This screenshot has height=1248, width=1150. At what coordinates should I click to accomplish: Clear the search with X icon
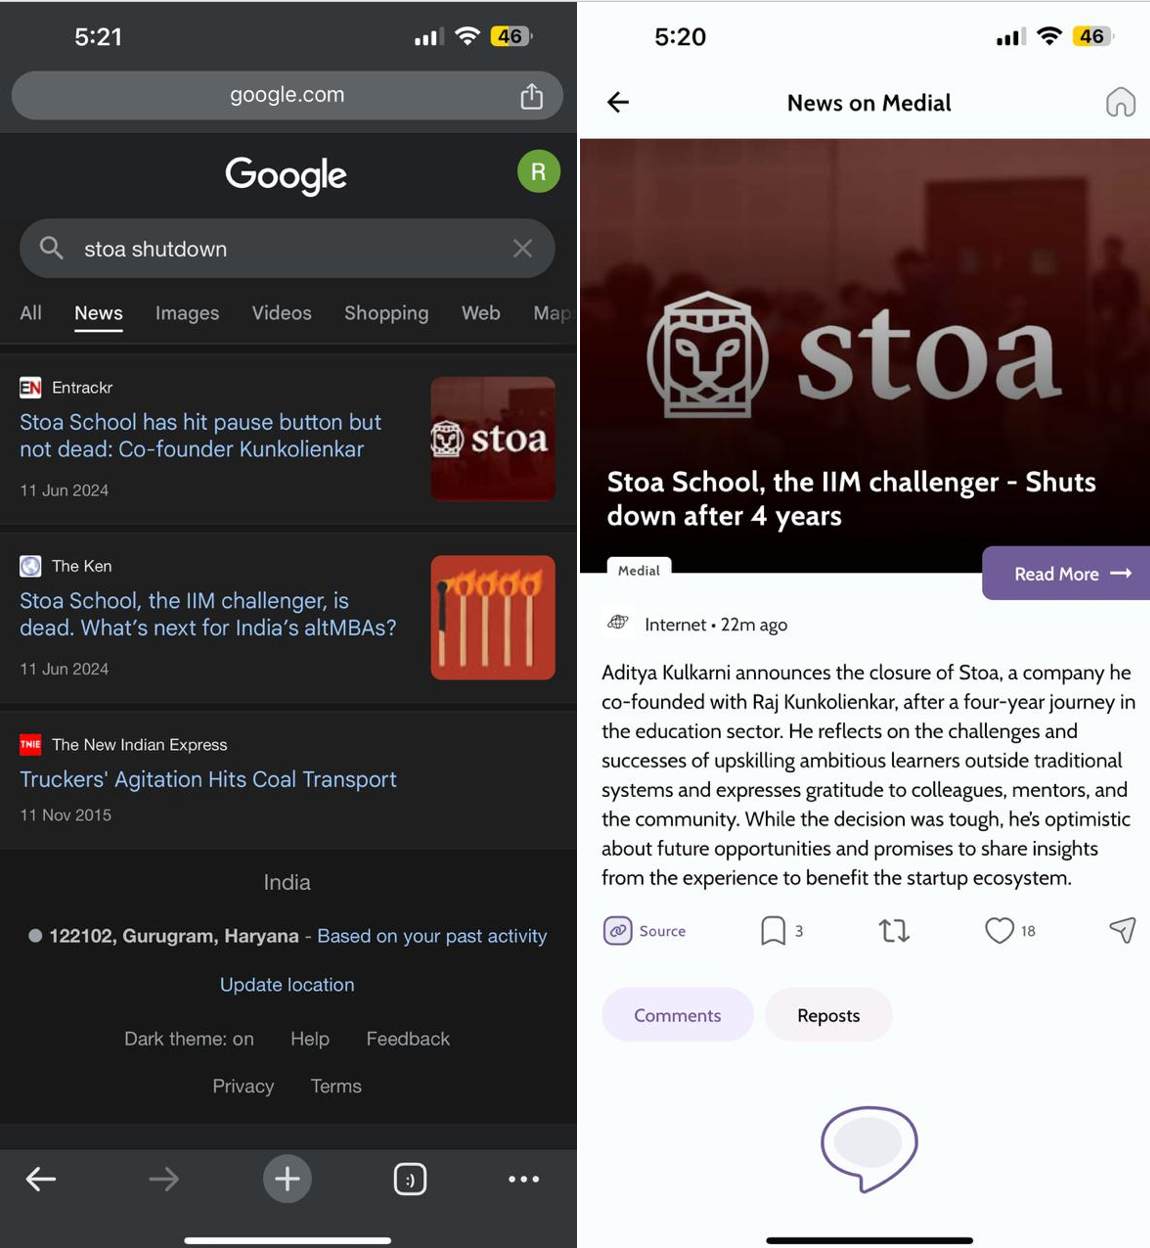pos(522,249)
